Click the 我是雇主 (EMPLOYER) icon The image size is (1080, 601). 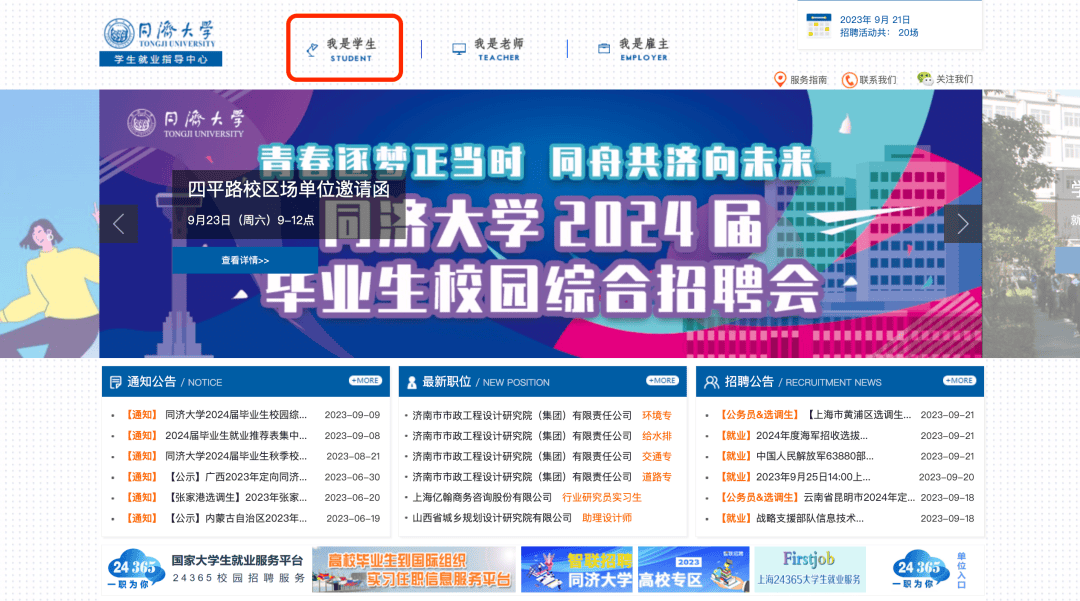(601, 47)
